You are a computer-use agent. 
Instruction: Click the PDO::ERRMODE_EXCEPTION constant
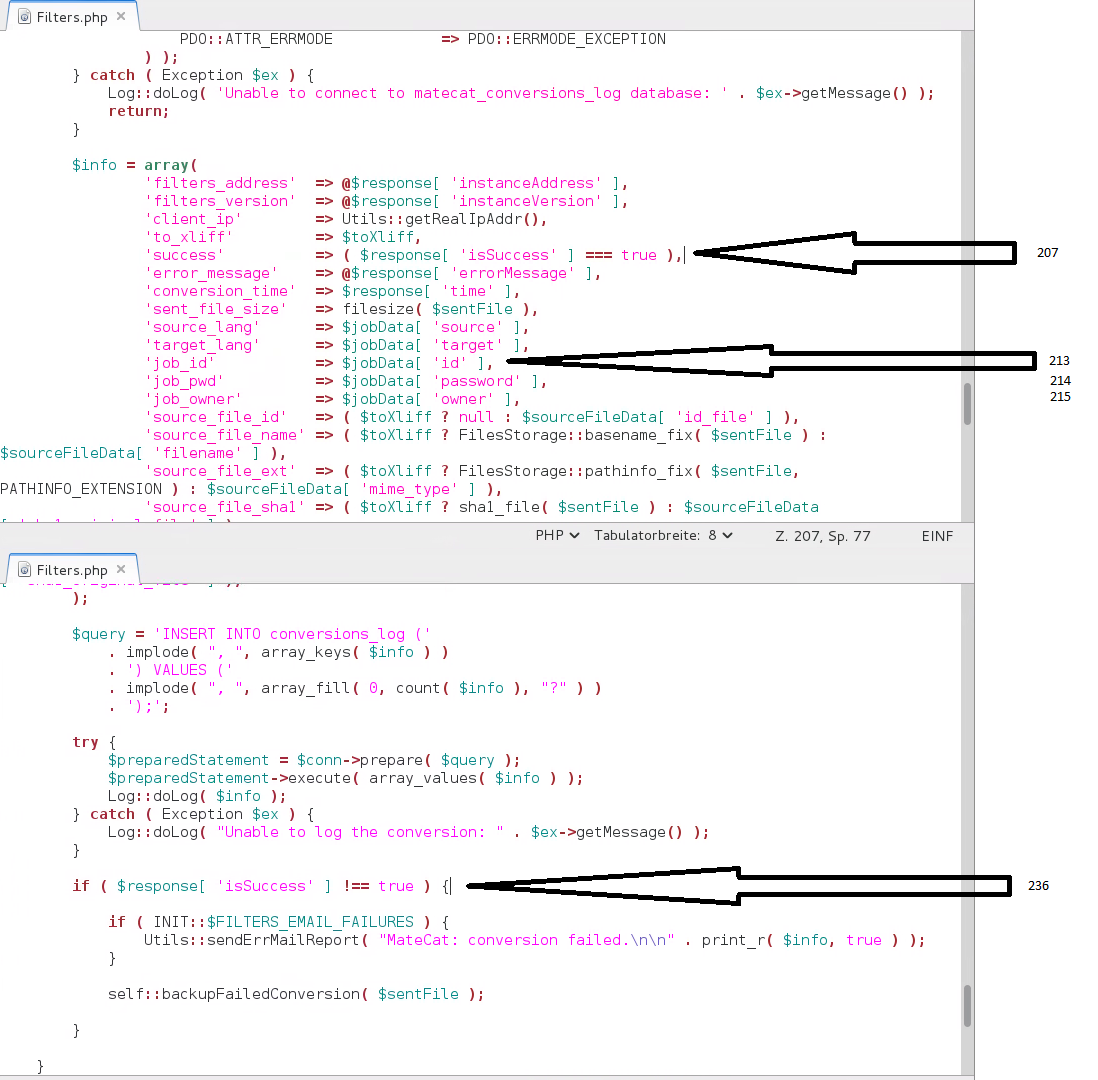[565, 39]
